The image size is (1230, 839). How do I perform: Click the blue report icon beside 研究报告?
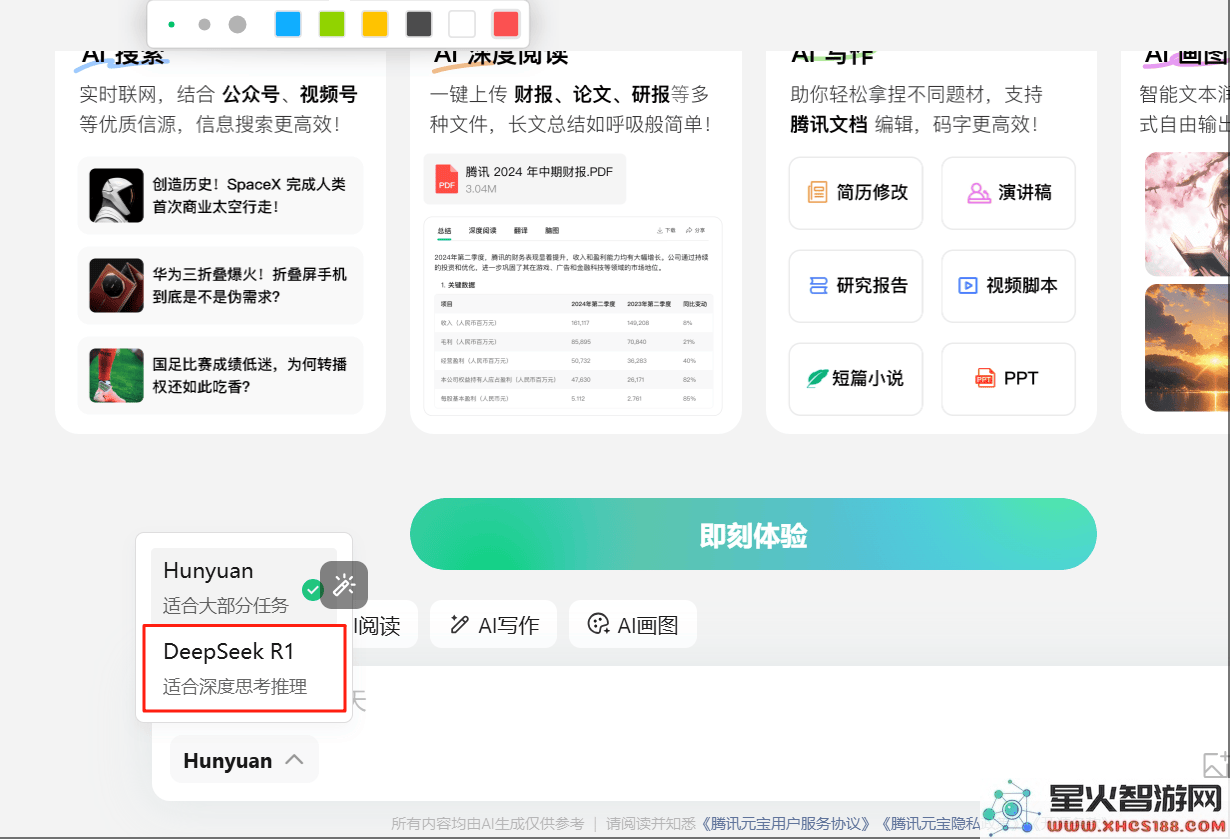point(818,286)
